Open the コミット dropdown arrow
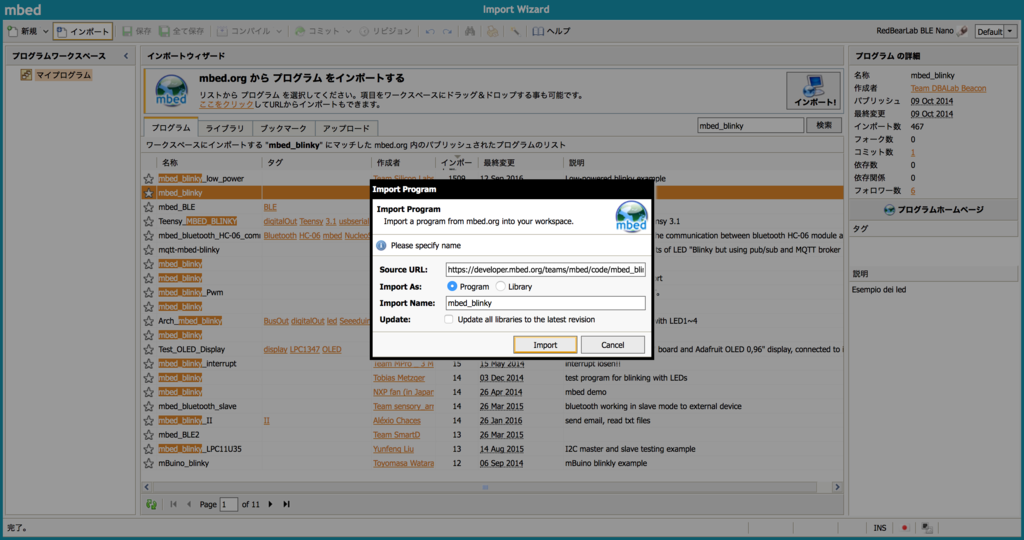This screenshot has height=540, width=1024. pos(348,31)
